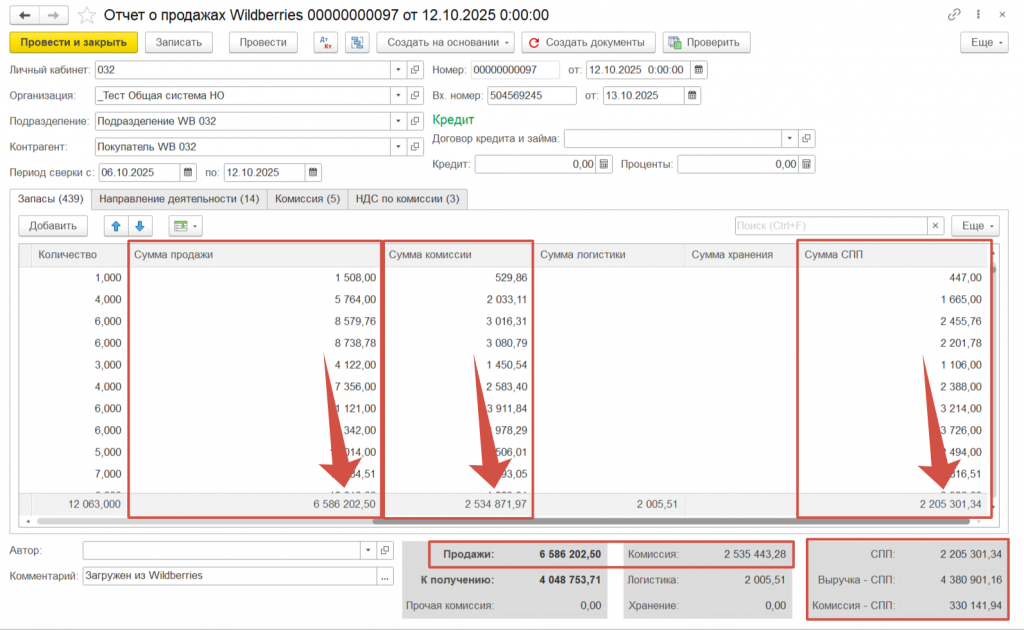Click the Проверить button
Image resolution: width=1024 pixels, height=630 pixels.
tap(706, 42)
